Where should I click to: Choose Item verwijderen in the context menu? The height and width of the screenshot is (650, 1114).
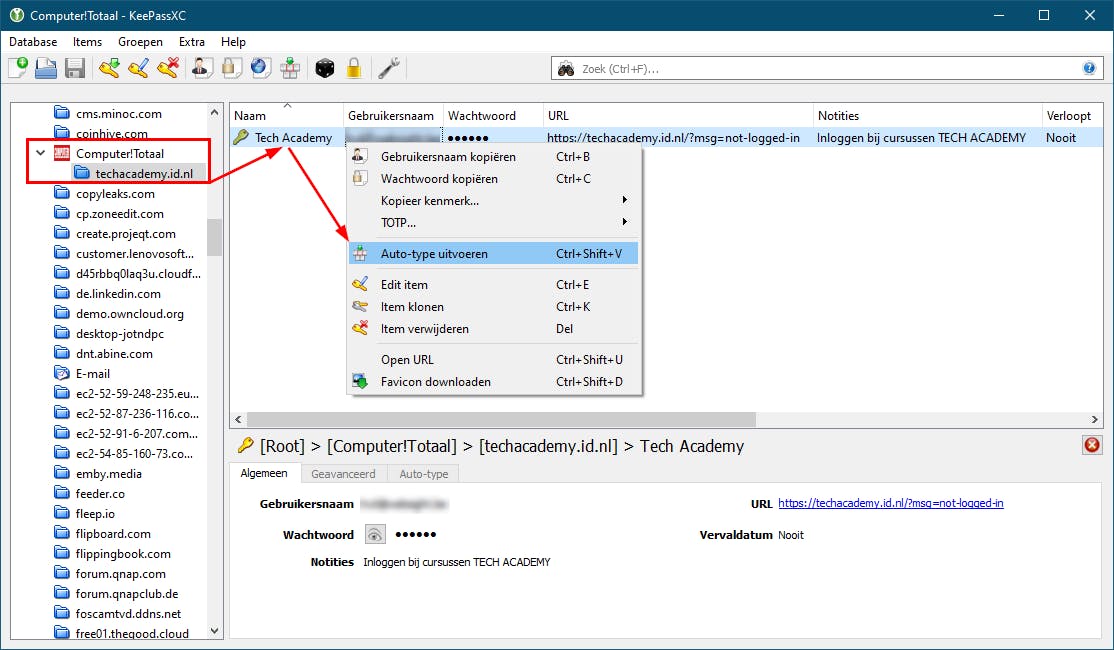pos(493,328)
